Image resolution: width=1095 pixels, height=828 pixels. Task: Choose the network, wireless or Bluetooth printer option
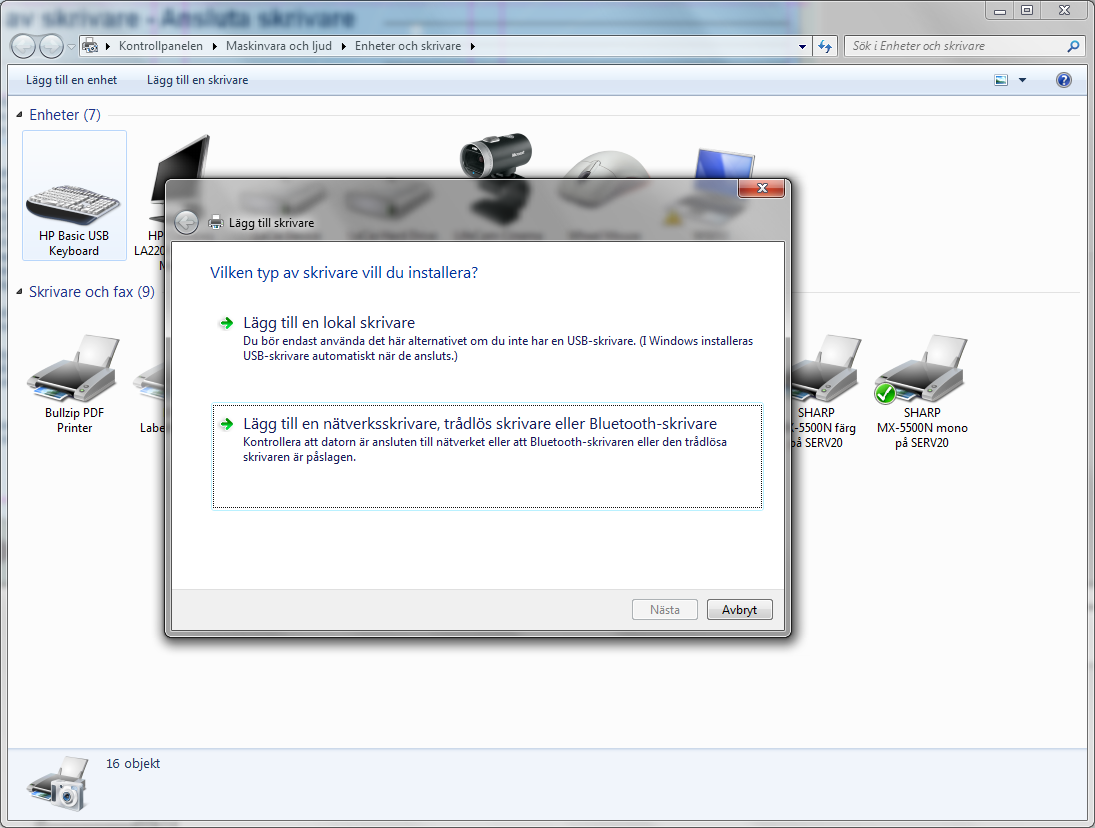[x=480, y=424]
